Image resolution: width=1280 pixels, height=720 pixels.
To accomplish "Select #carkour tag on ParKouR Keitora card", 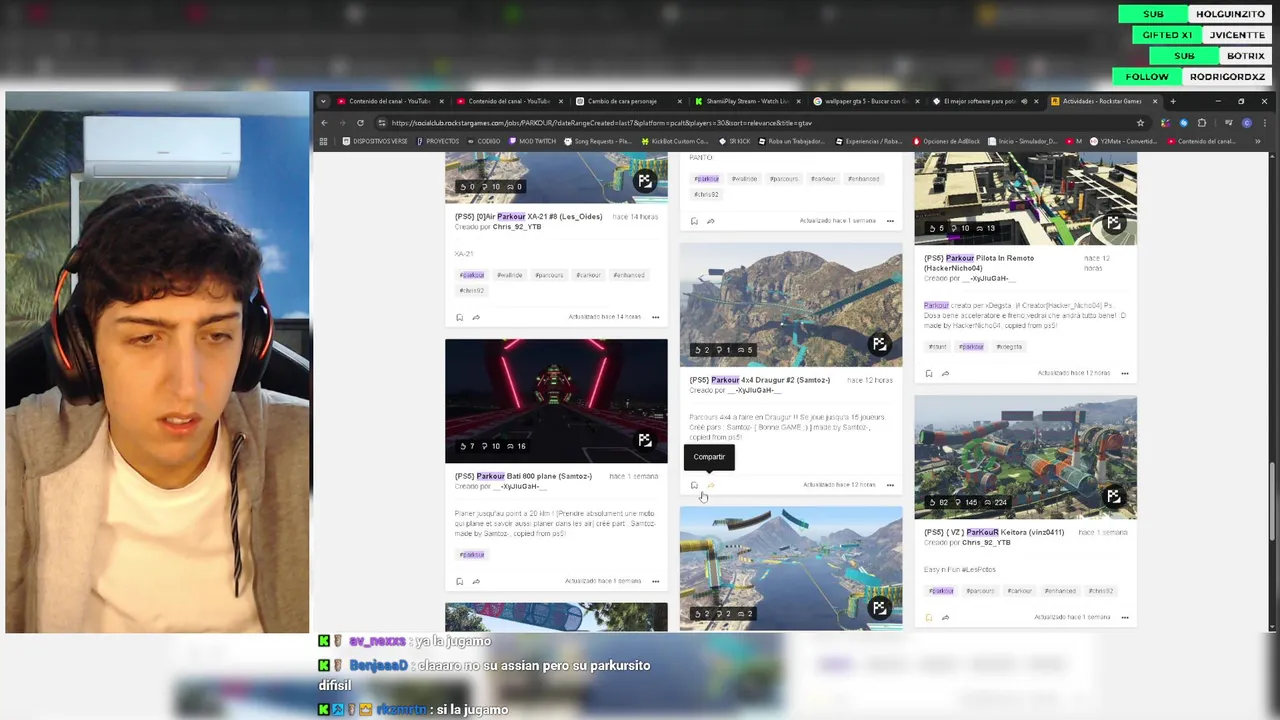I will 1020,591.
